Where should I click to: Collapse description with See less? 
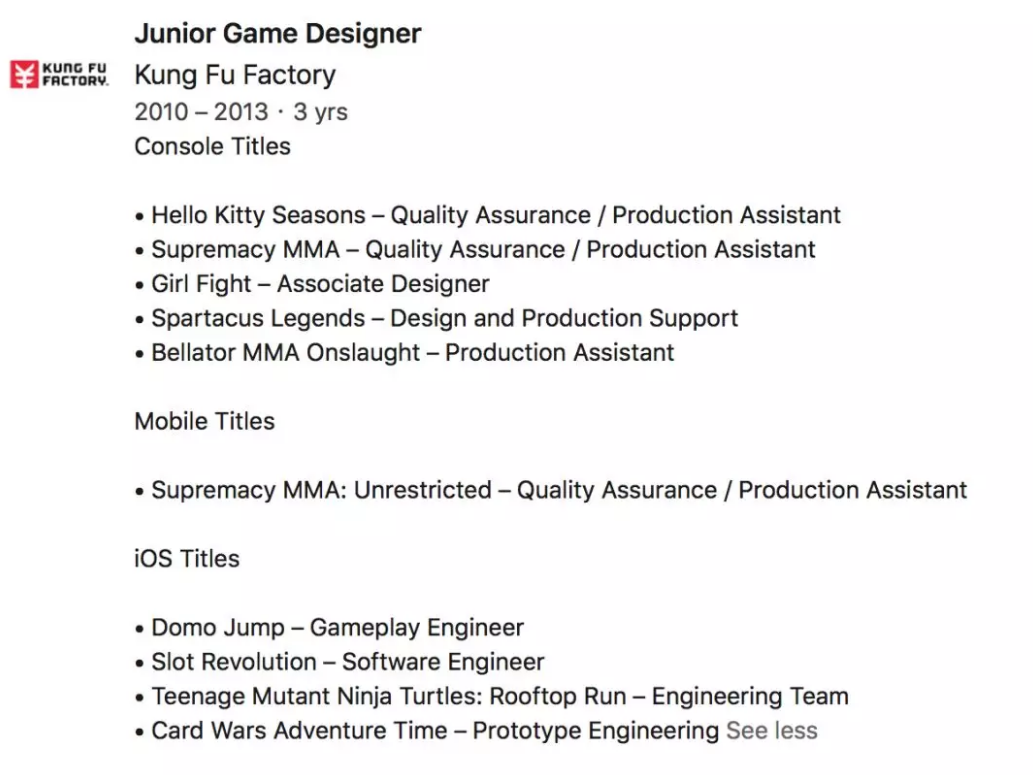click(x=771, y=730)
